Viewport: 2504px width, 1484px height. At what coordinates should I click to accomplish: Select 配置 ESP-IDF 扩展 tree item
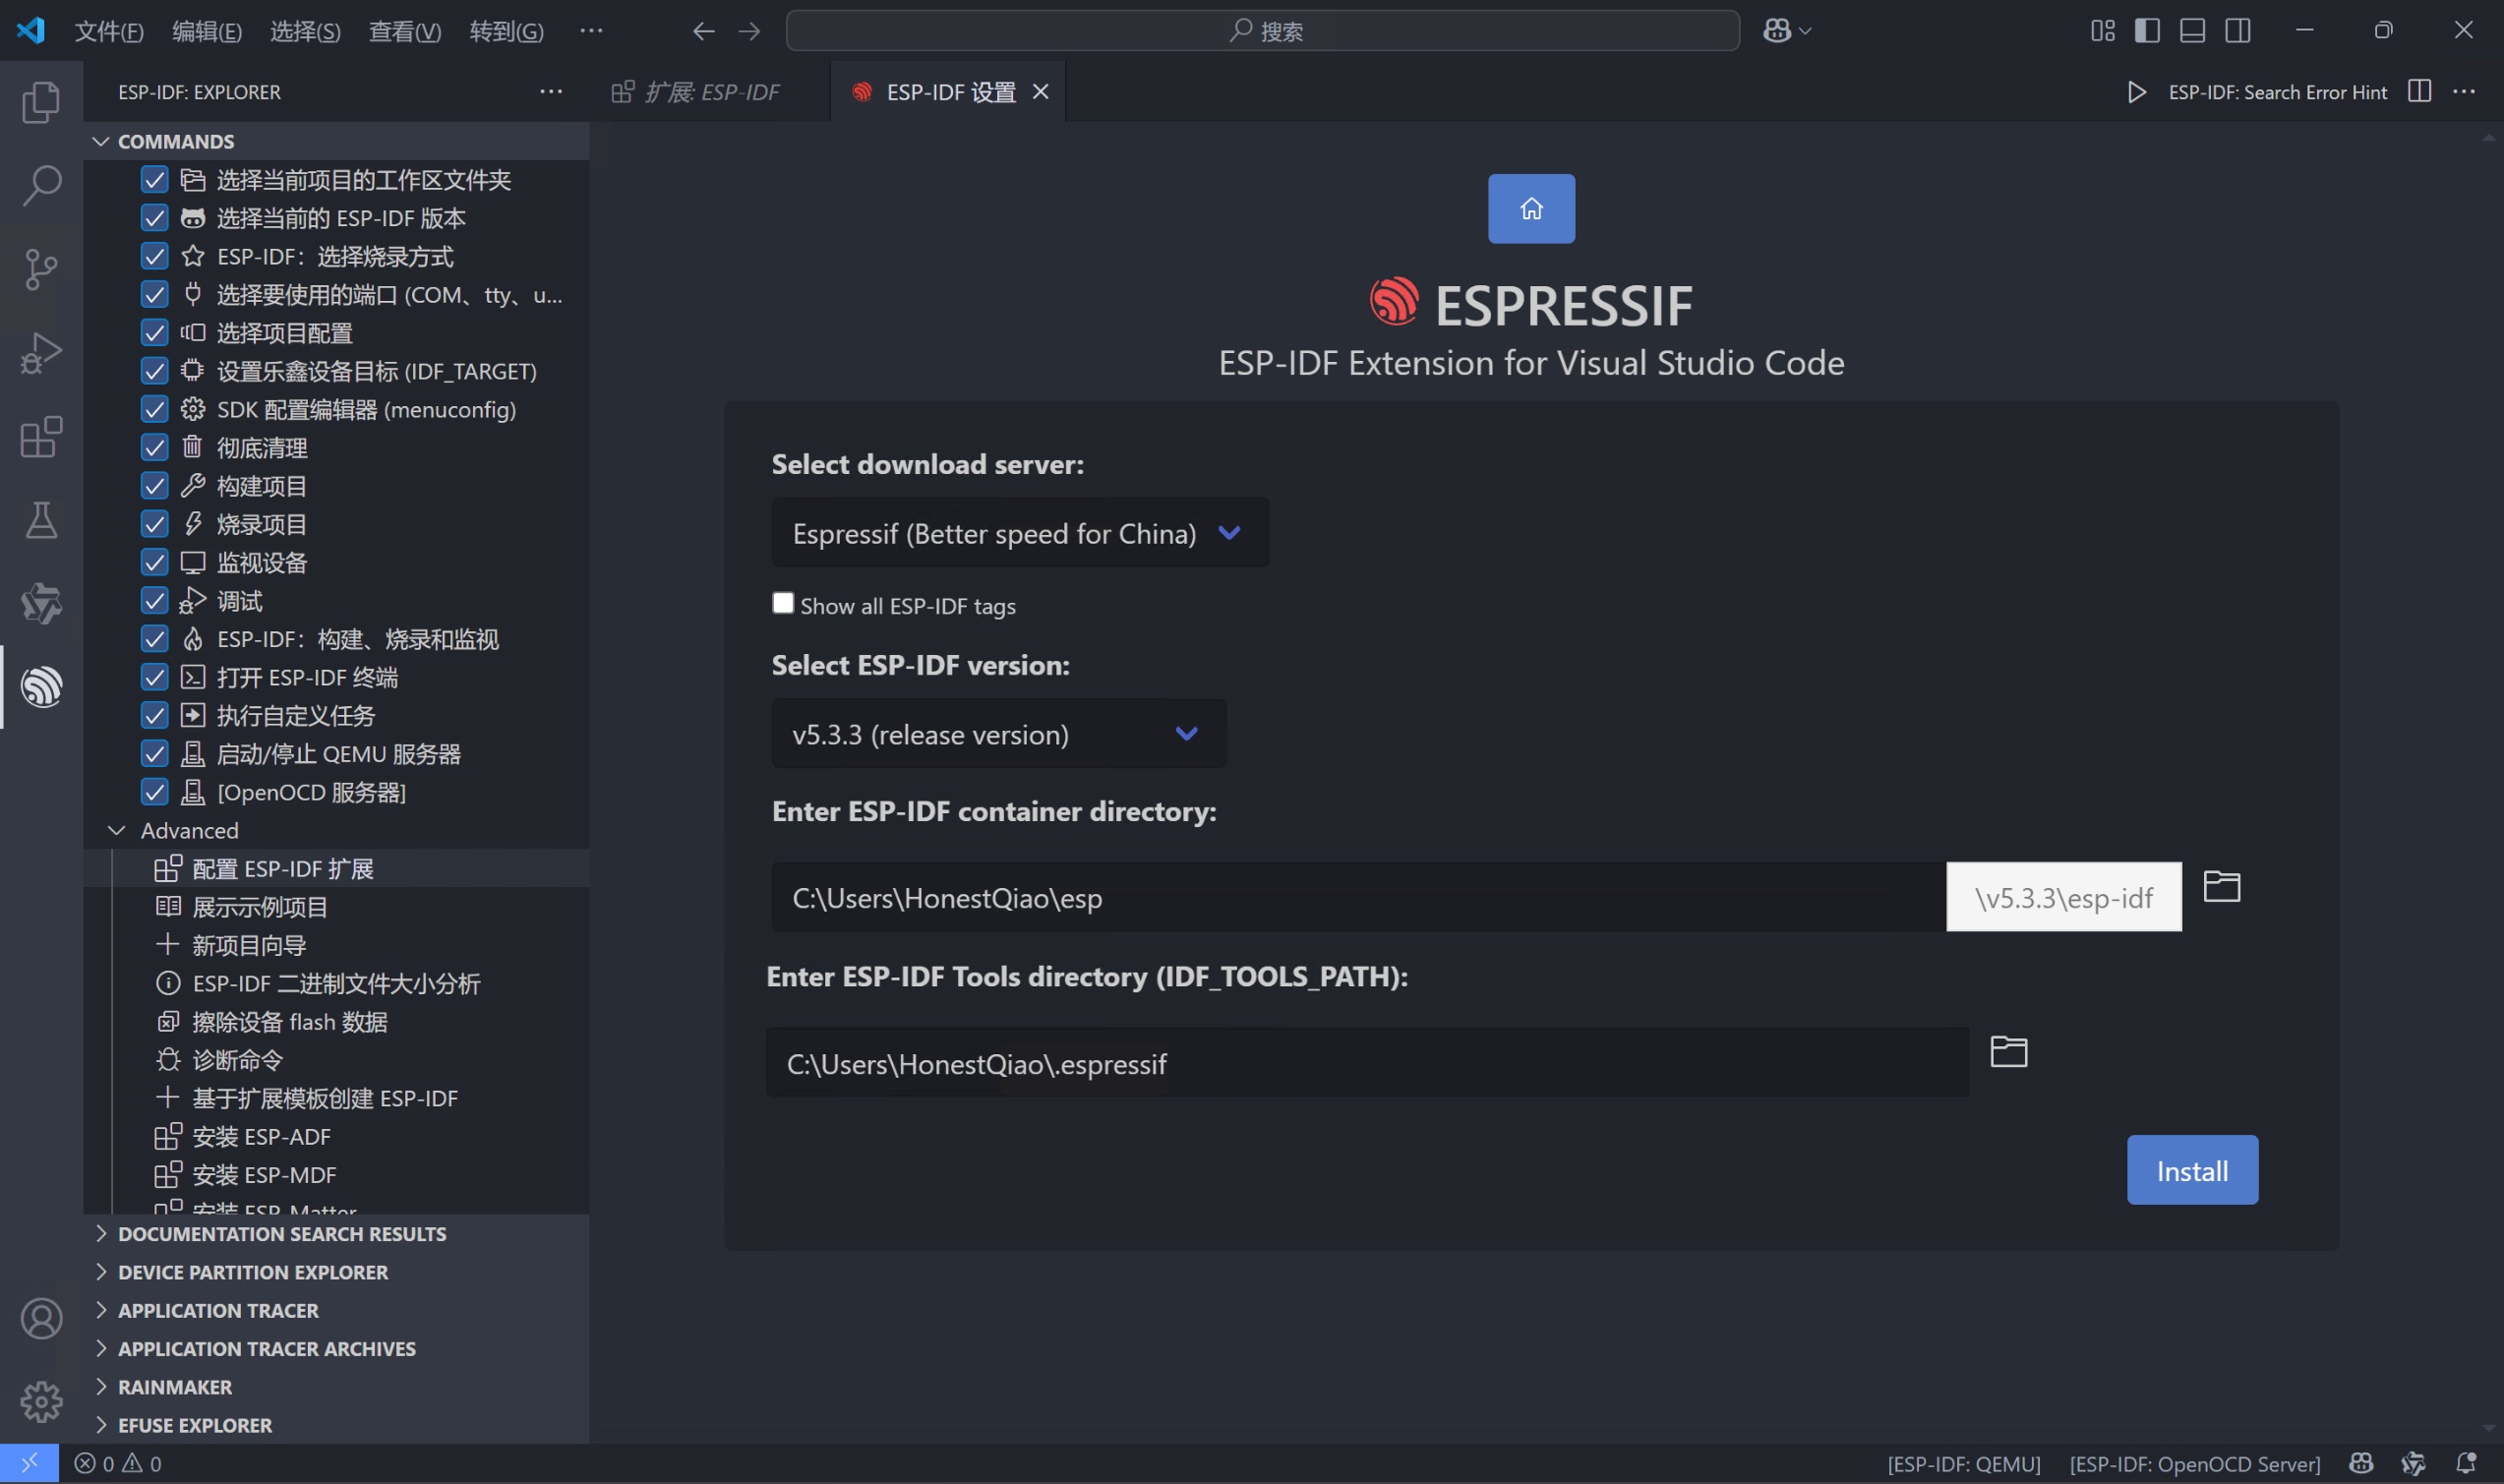point(337,868)
